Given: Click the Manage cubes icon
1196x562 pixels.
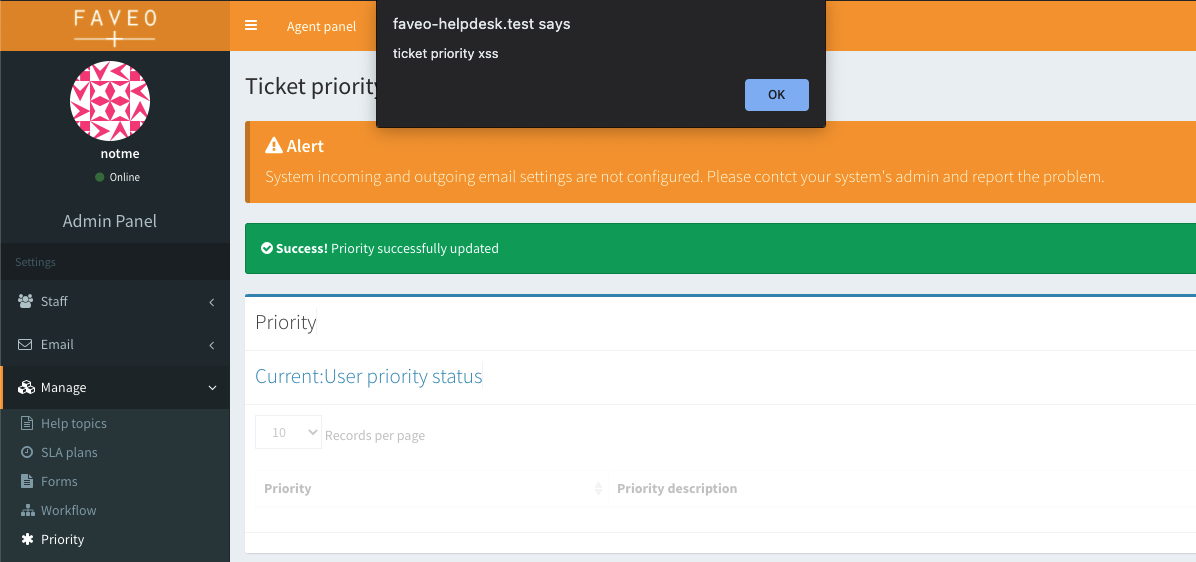Looking at the screenshot, I should [x=26, y=387].
